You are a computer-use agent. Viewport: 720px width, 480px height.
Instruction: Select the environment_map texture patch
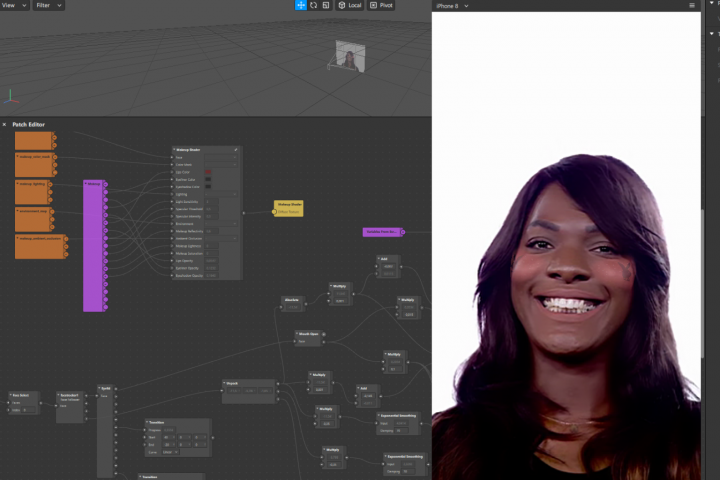tap(34, 219)
